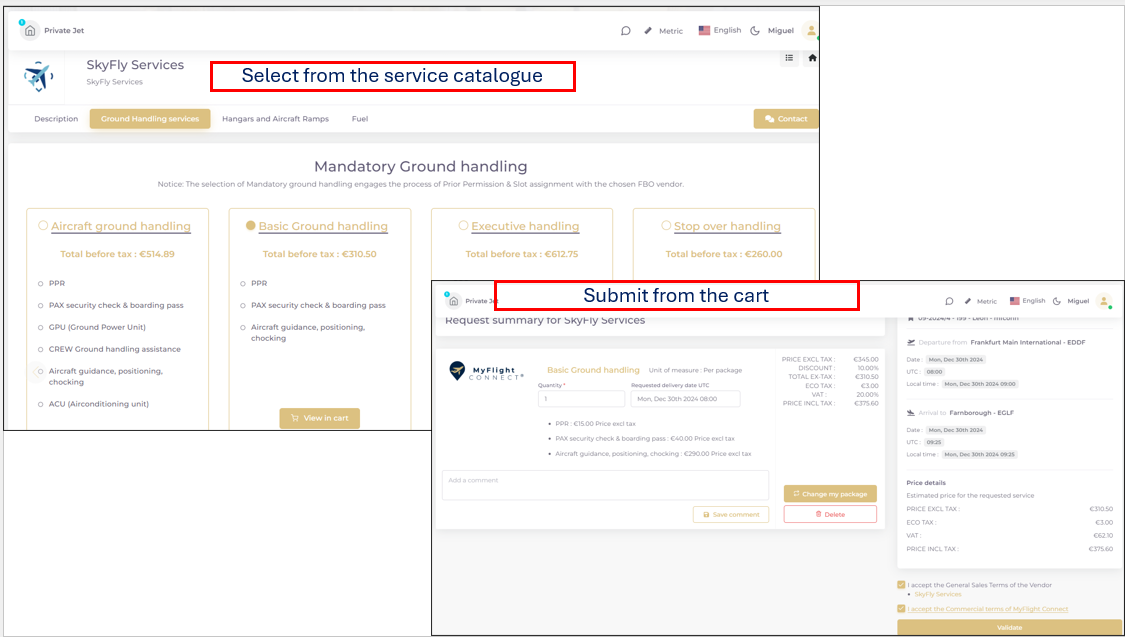The image size is (1125, 637).
Task: Open the English language dropdown in catalogue window
Action: click(x=720, y=31)
